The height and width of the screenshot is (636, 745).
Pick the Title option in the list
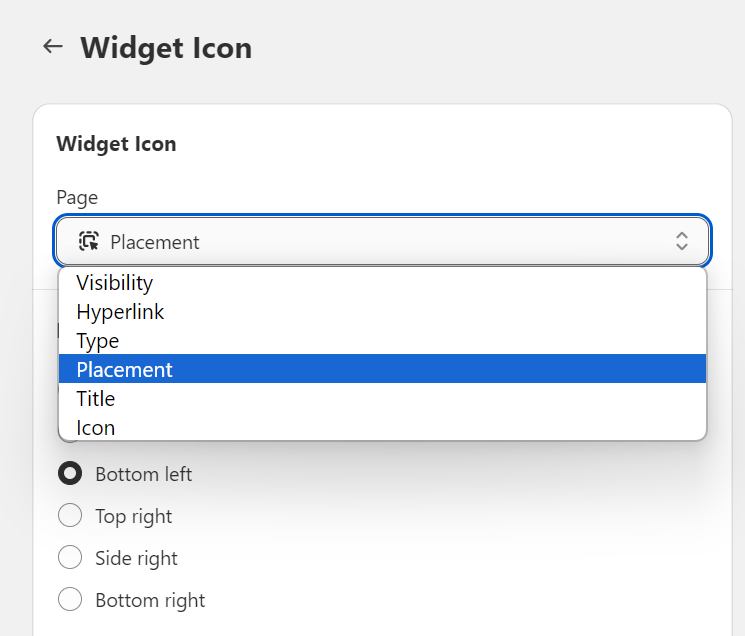tap(96, 399)
